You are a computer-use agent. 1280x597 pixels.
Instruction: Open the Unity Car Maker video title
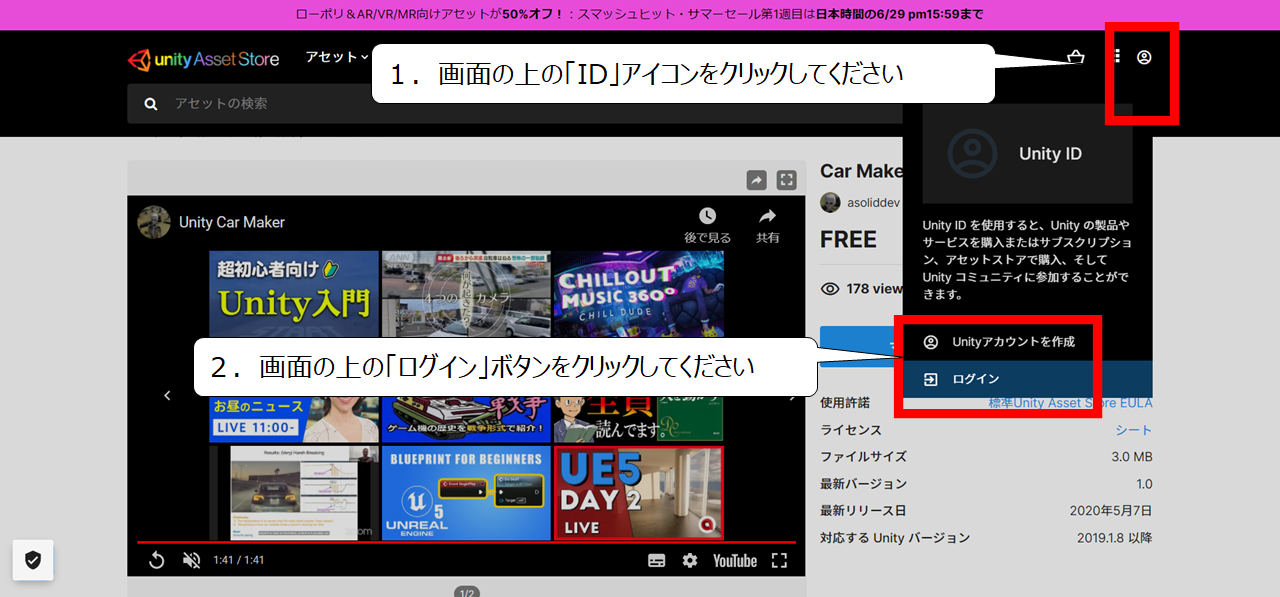tap(232, 222)
